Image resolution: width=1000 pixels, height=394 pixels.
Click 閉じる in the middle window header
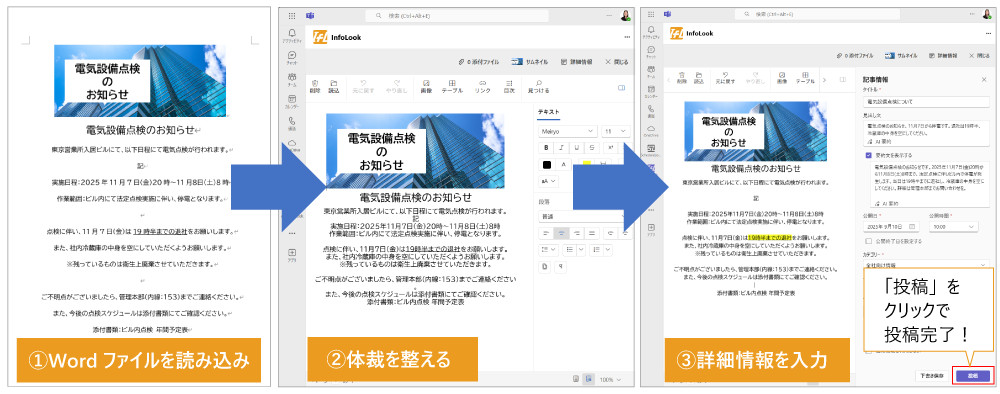[x=616, y=62]
